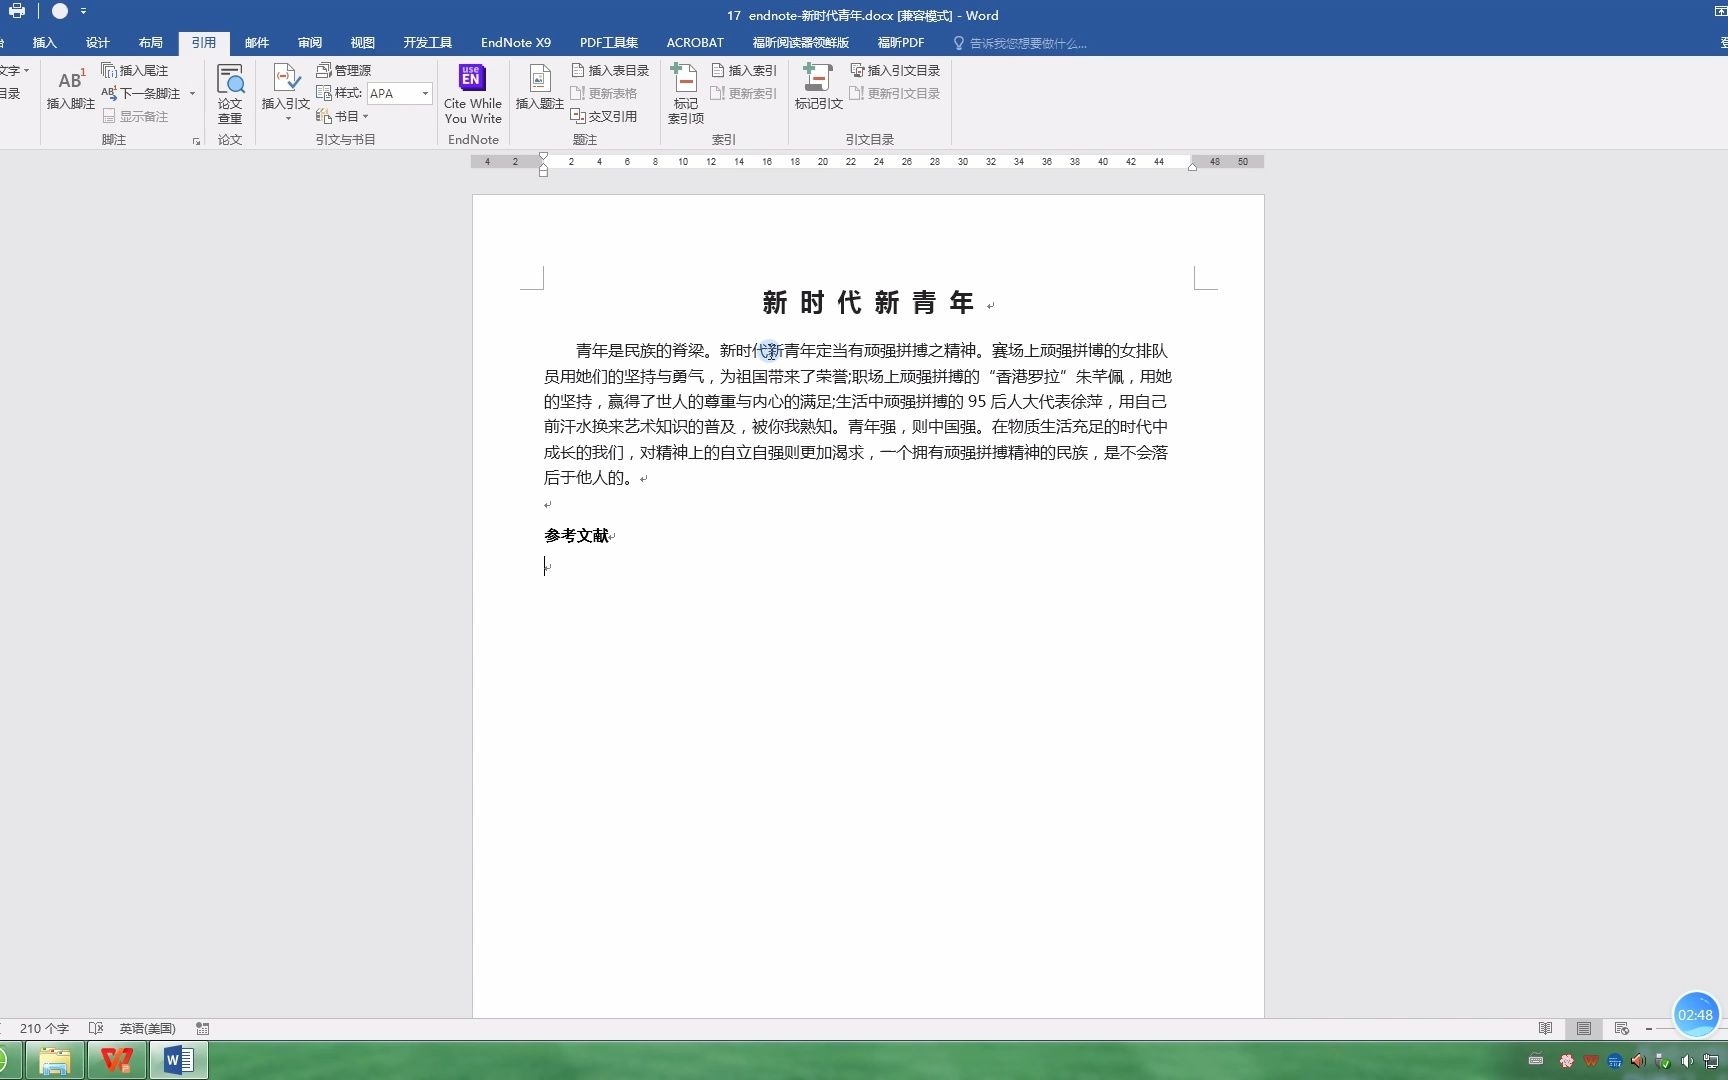Click zoom out on the status bar slider
This screenshot has height=1080, width=1728.
click(x=1649, y=1028)
